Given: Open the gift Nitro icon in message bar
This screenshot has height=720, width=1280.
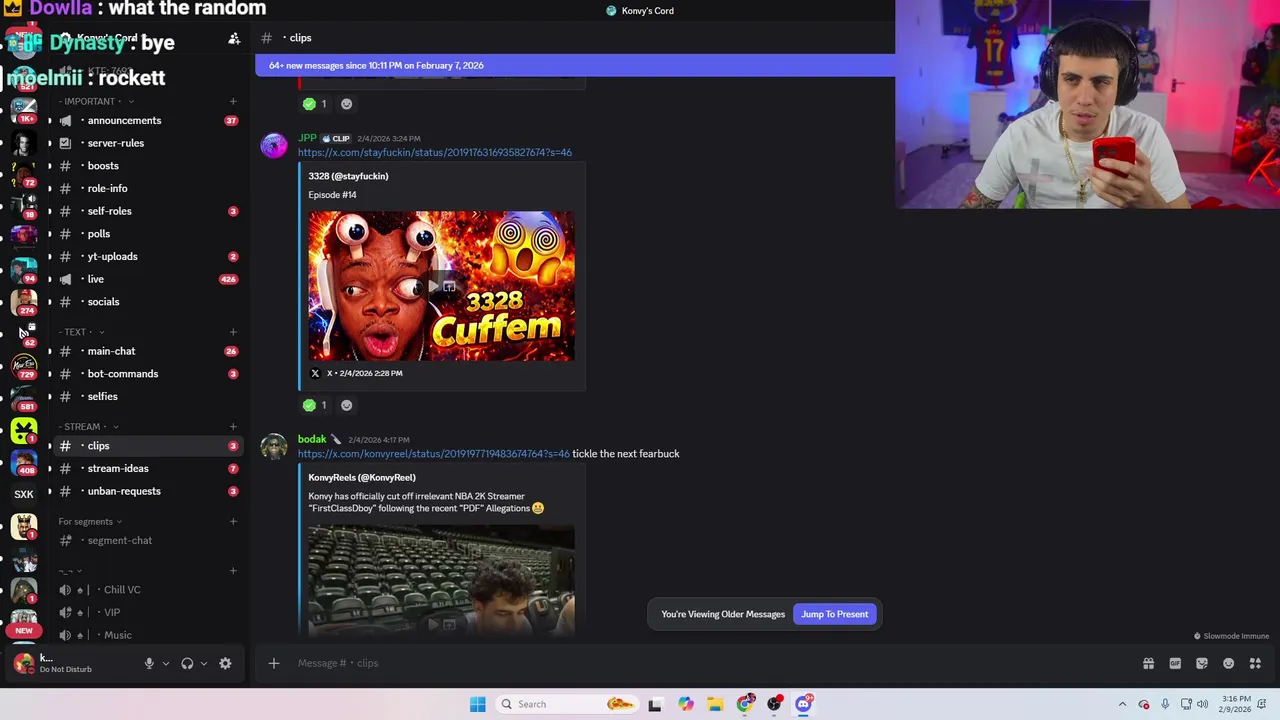Looking at the screenshot, I should [x=1148, y=663].
